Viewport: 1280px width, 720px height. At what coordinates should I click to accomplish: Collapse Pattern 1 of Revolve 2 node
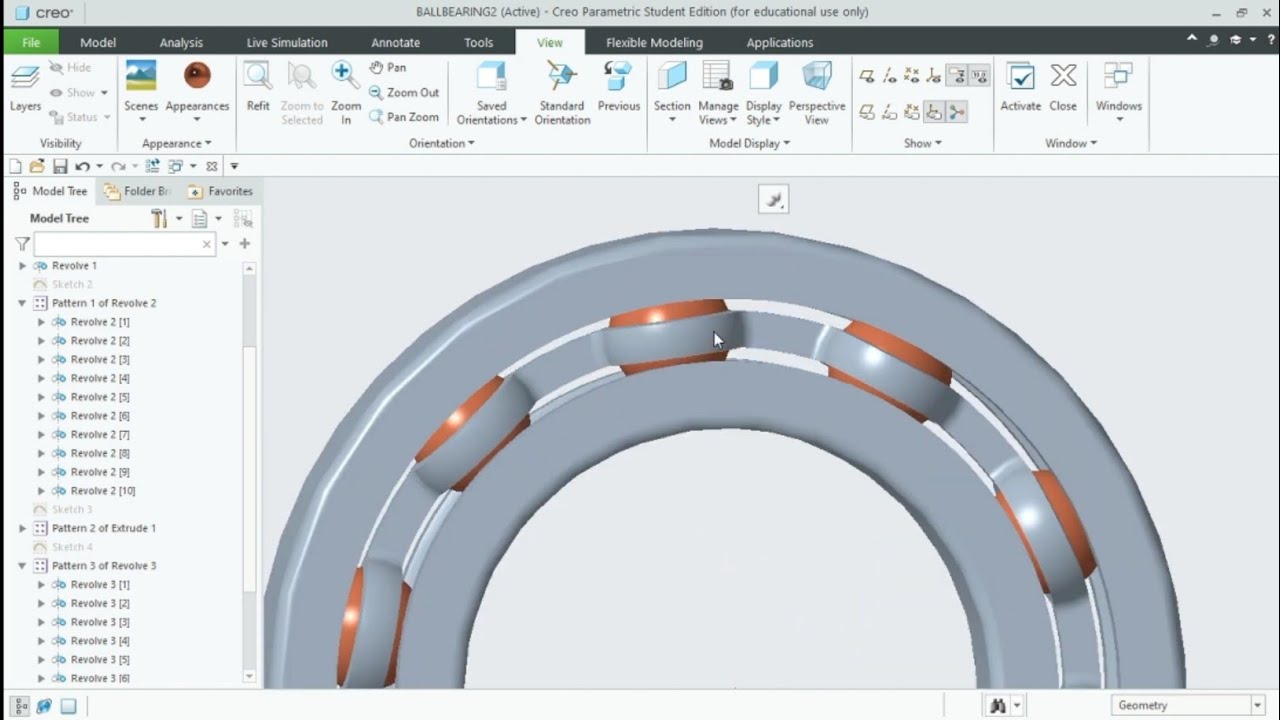(22, 303)
